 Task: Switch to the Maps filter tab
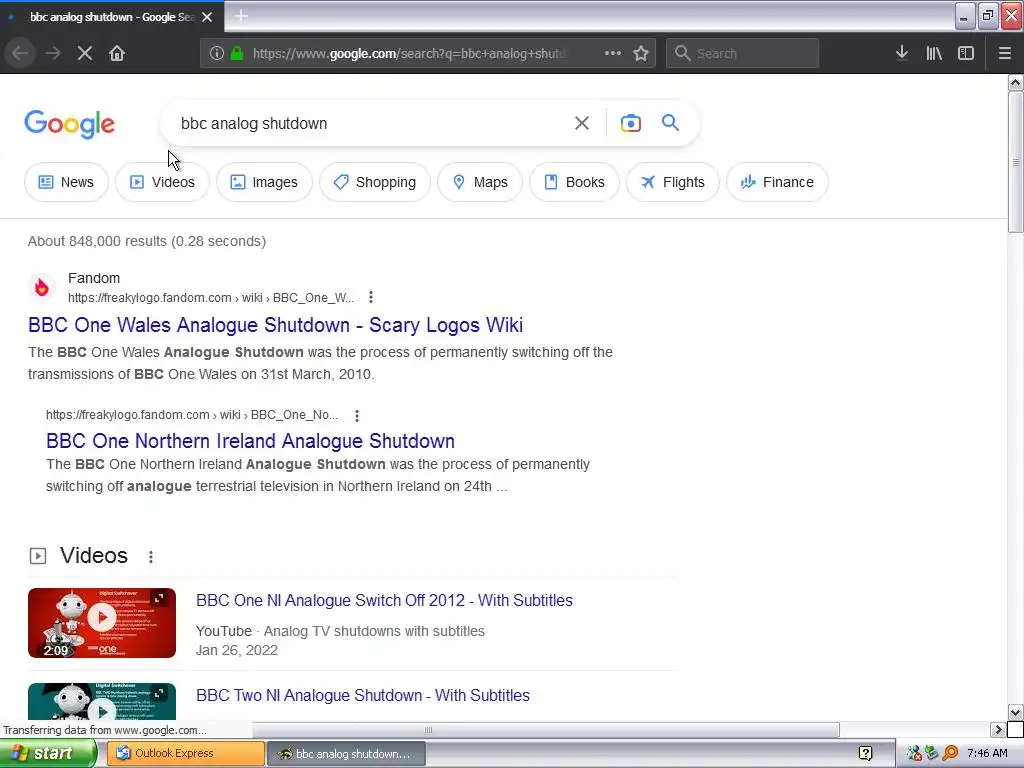click(x=480, y=182)
